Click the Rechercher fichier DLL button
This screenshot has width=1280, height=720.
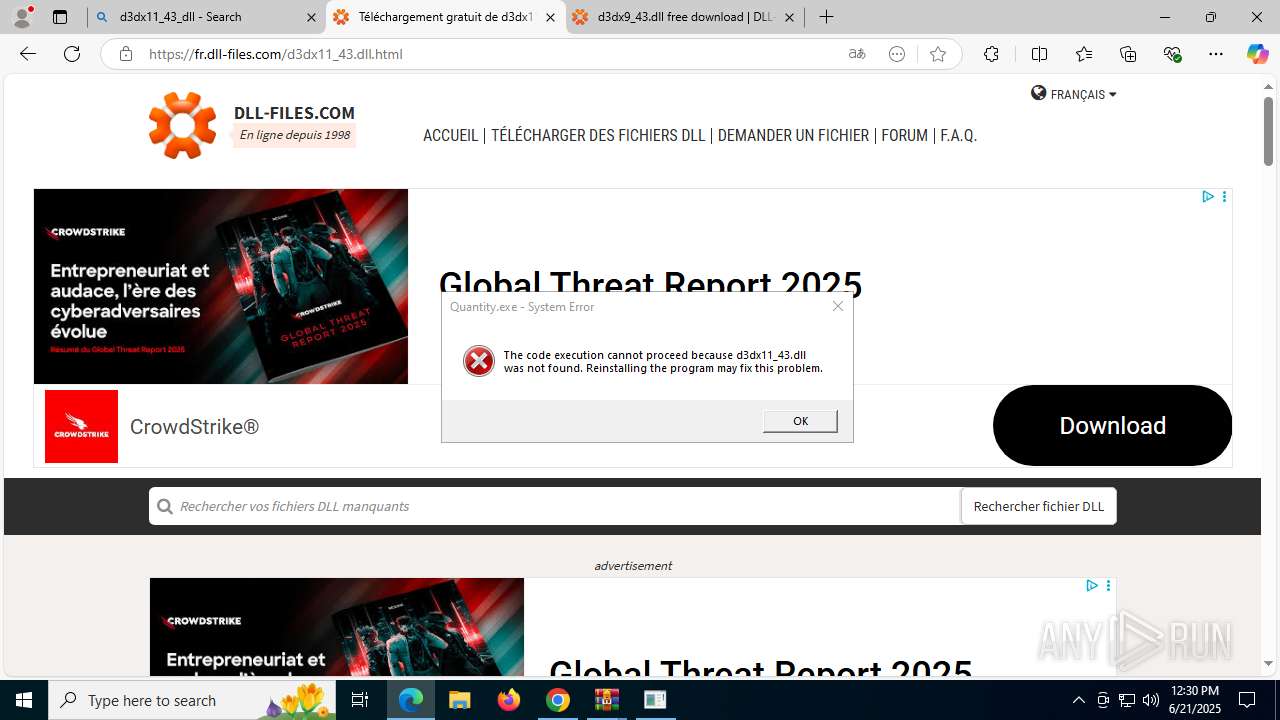click(x=1038, y=506)
